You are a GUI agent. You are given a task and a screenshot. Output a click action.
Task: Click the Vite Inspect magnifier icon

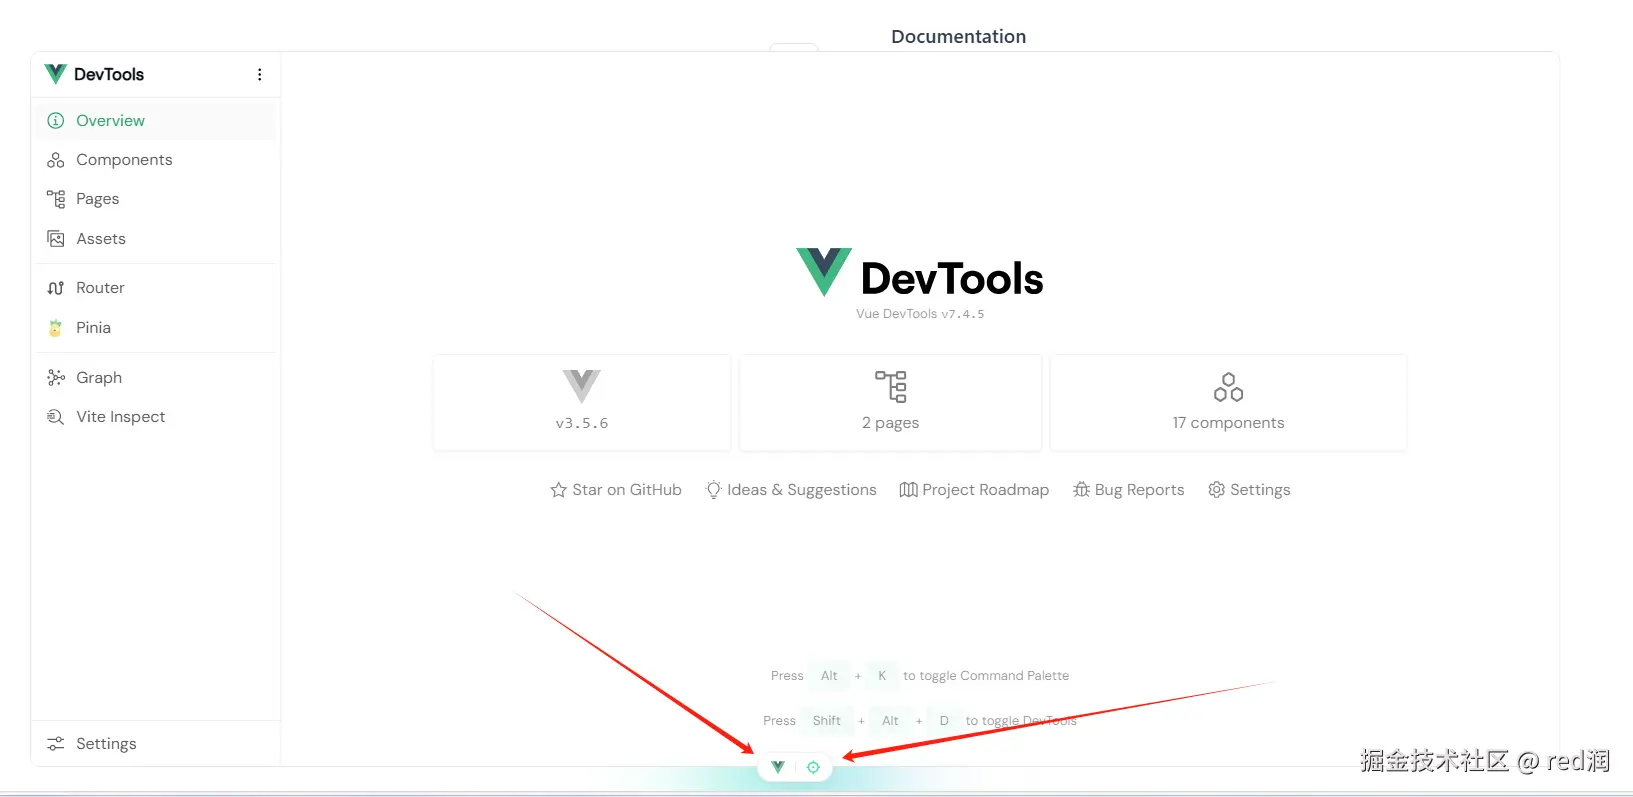point(56,417)
